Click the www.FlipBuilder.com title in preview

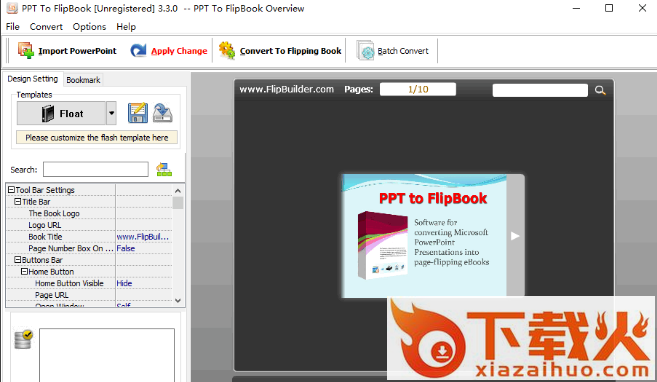coord(287,89)
